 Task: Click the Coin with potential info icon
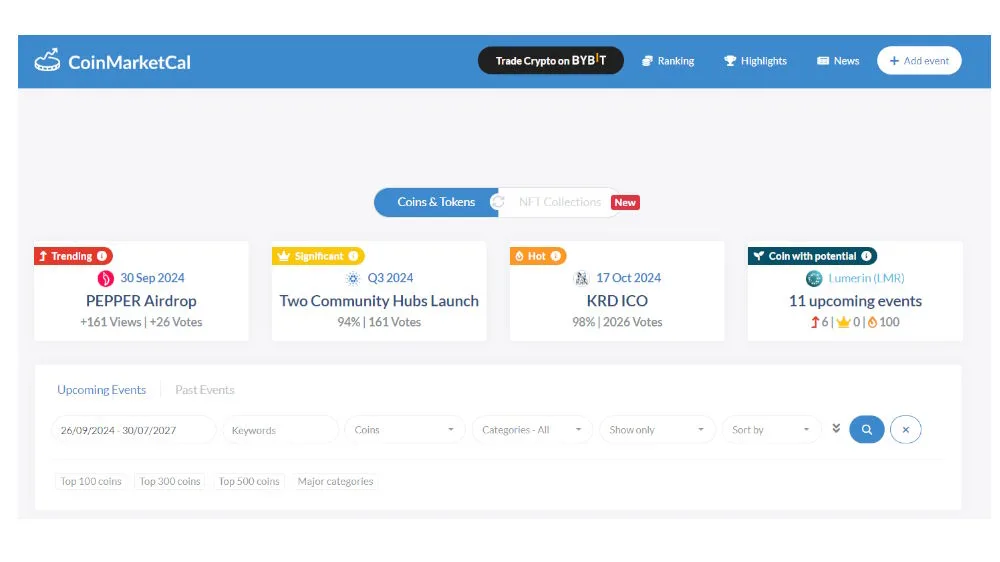[866, 256]
